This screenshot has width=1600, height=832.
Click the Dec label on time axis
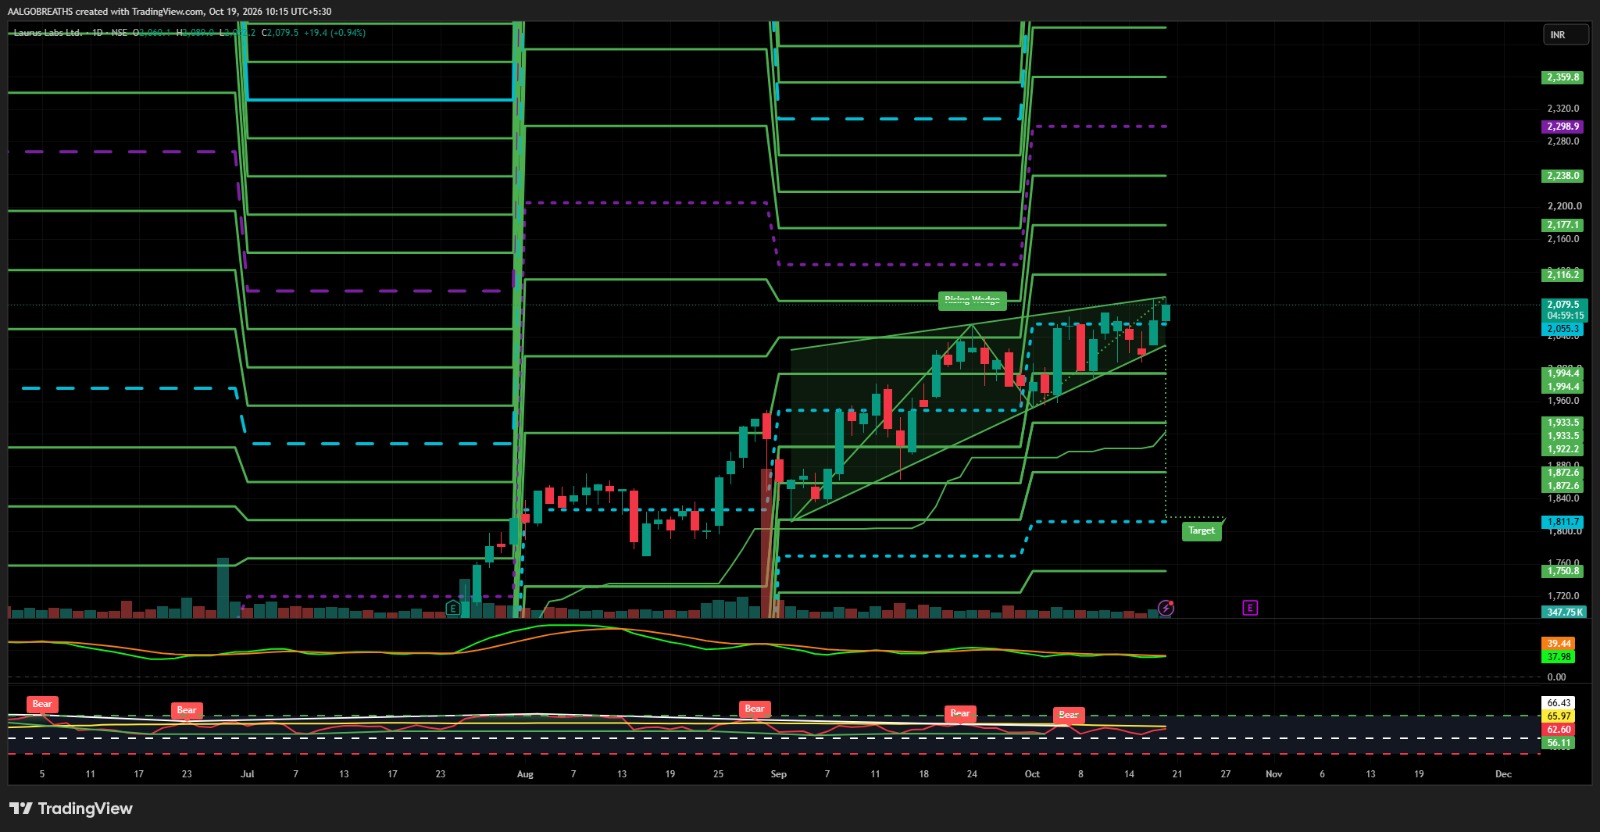(1503, 774)
